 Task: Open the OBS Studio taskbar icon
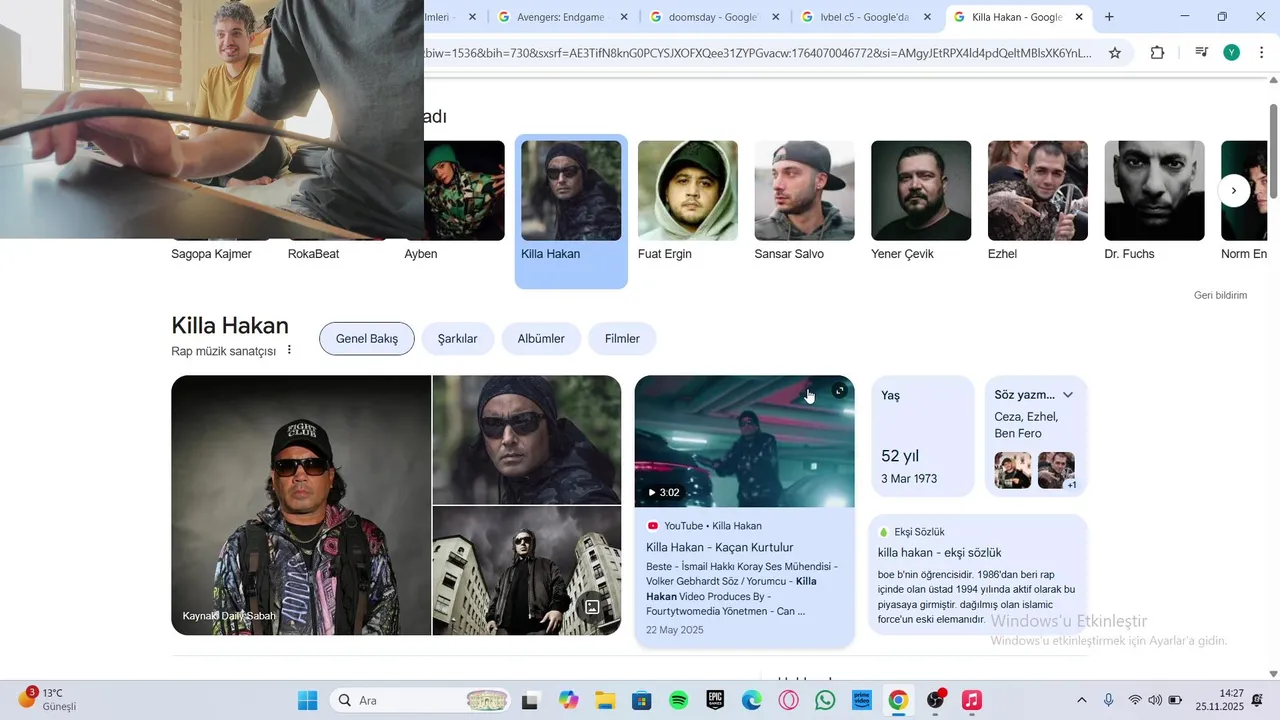click(935, 700)
